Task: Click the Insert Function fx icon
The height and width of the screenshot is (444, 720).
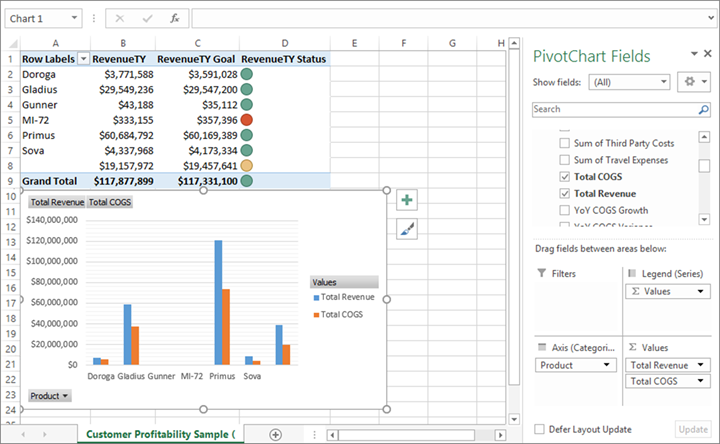Action: [174, 18]
